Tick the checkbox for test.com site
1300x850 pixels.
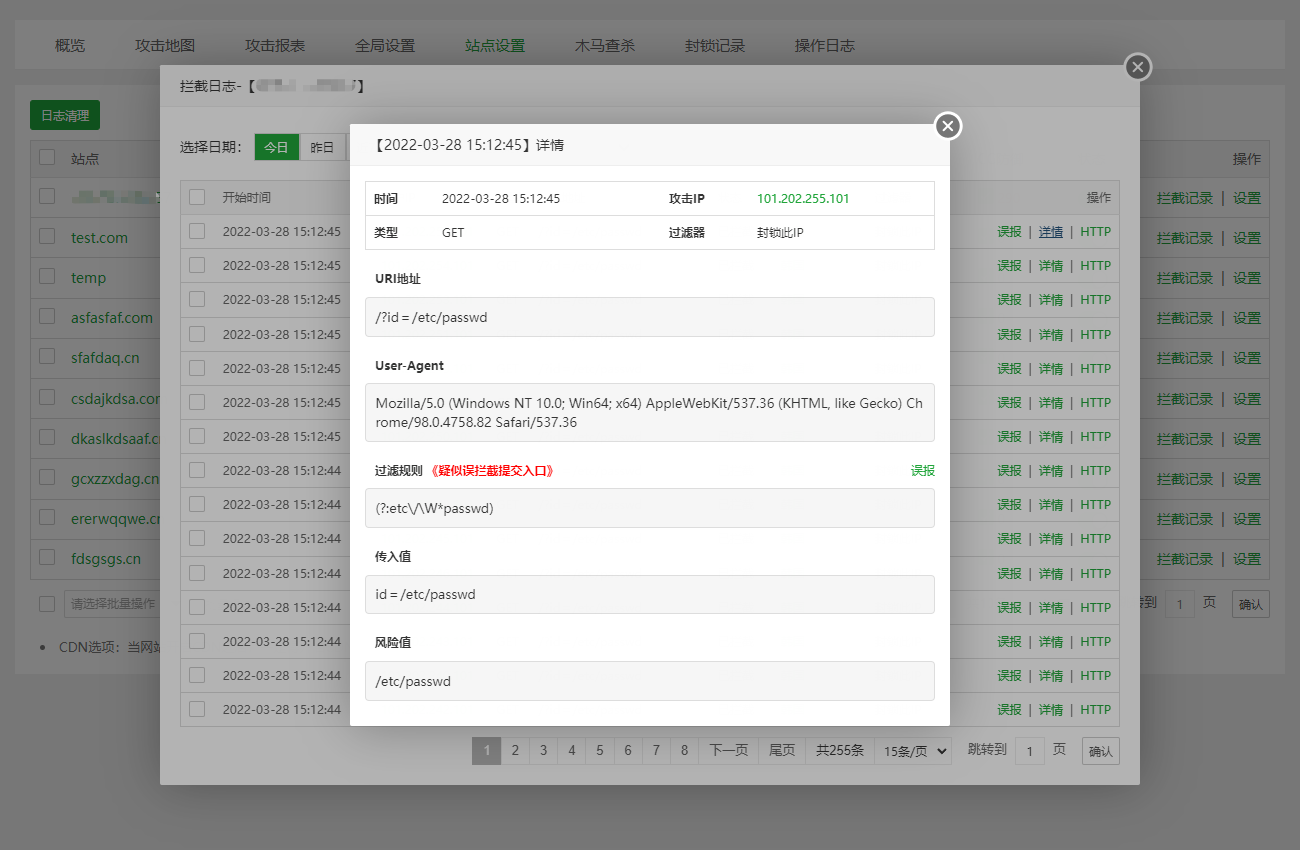tap(47, 237)
